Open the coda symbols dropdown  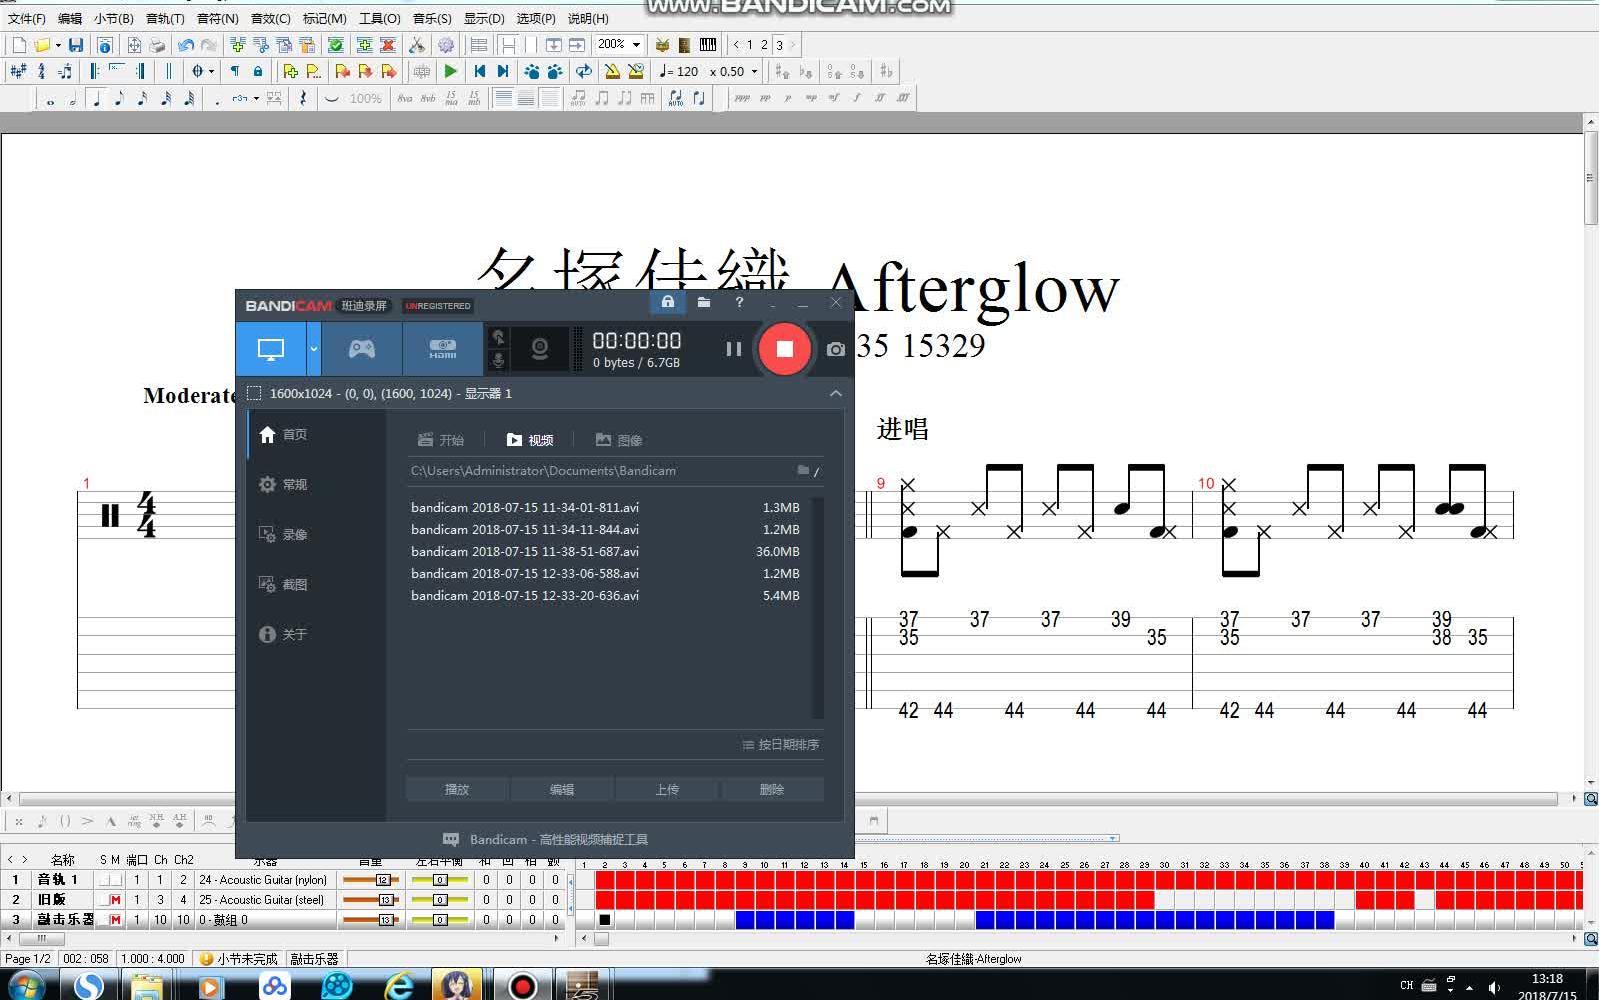click(211, 71)
